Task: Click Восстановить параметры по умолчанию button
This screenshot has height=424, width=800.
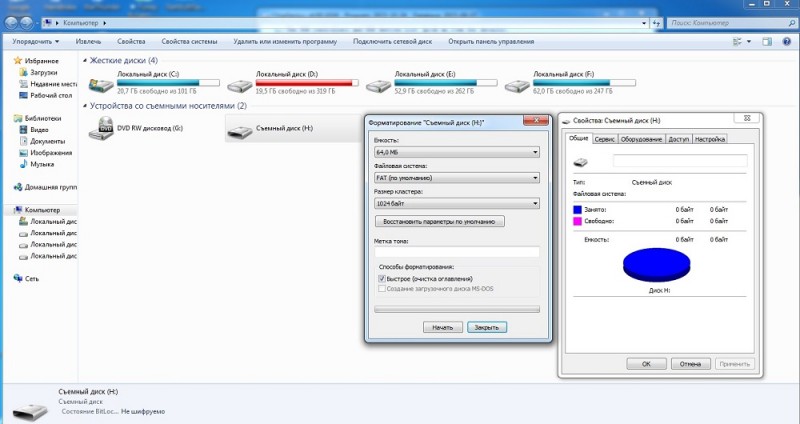Action: point(439,221)
